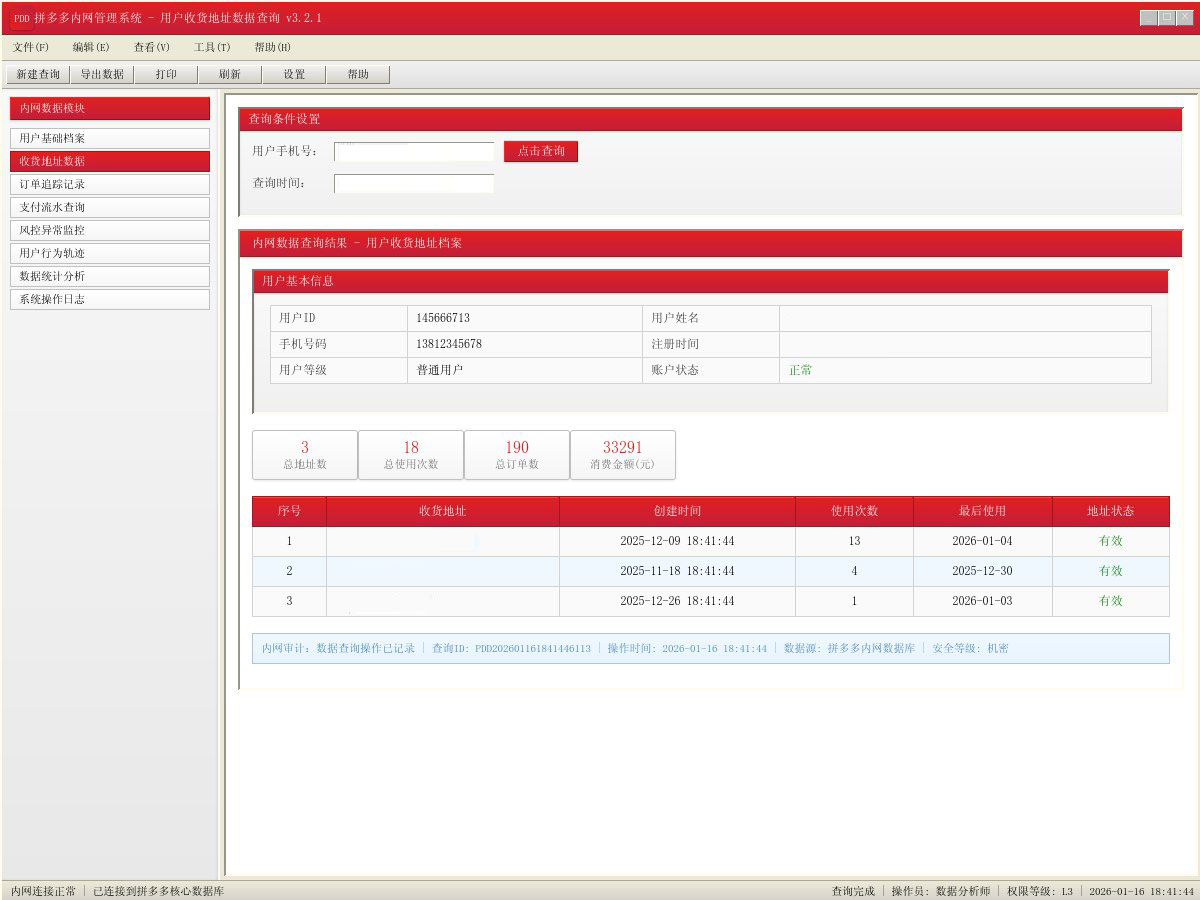Click the 新建查询 toolbar button
The image size is (1200, 900).
click(38, 74)
